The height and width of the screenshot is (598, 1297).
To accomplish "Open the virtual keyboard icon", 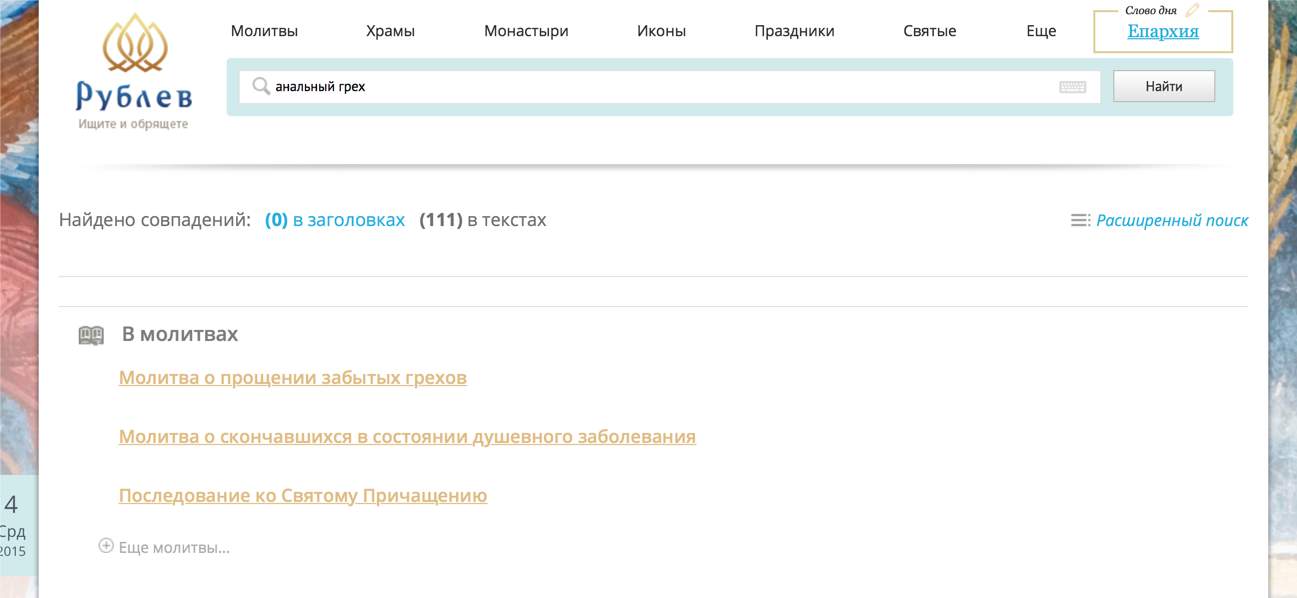I will (1072, 87).
